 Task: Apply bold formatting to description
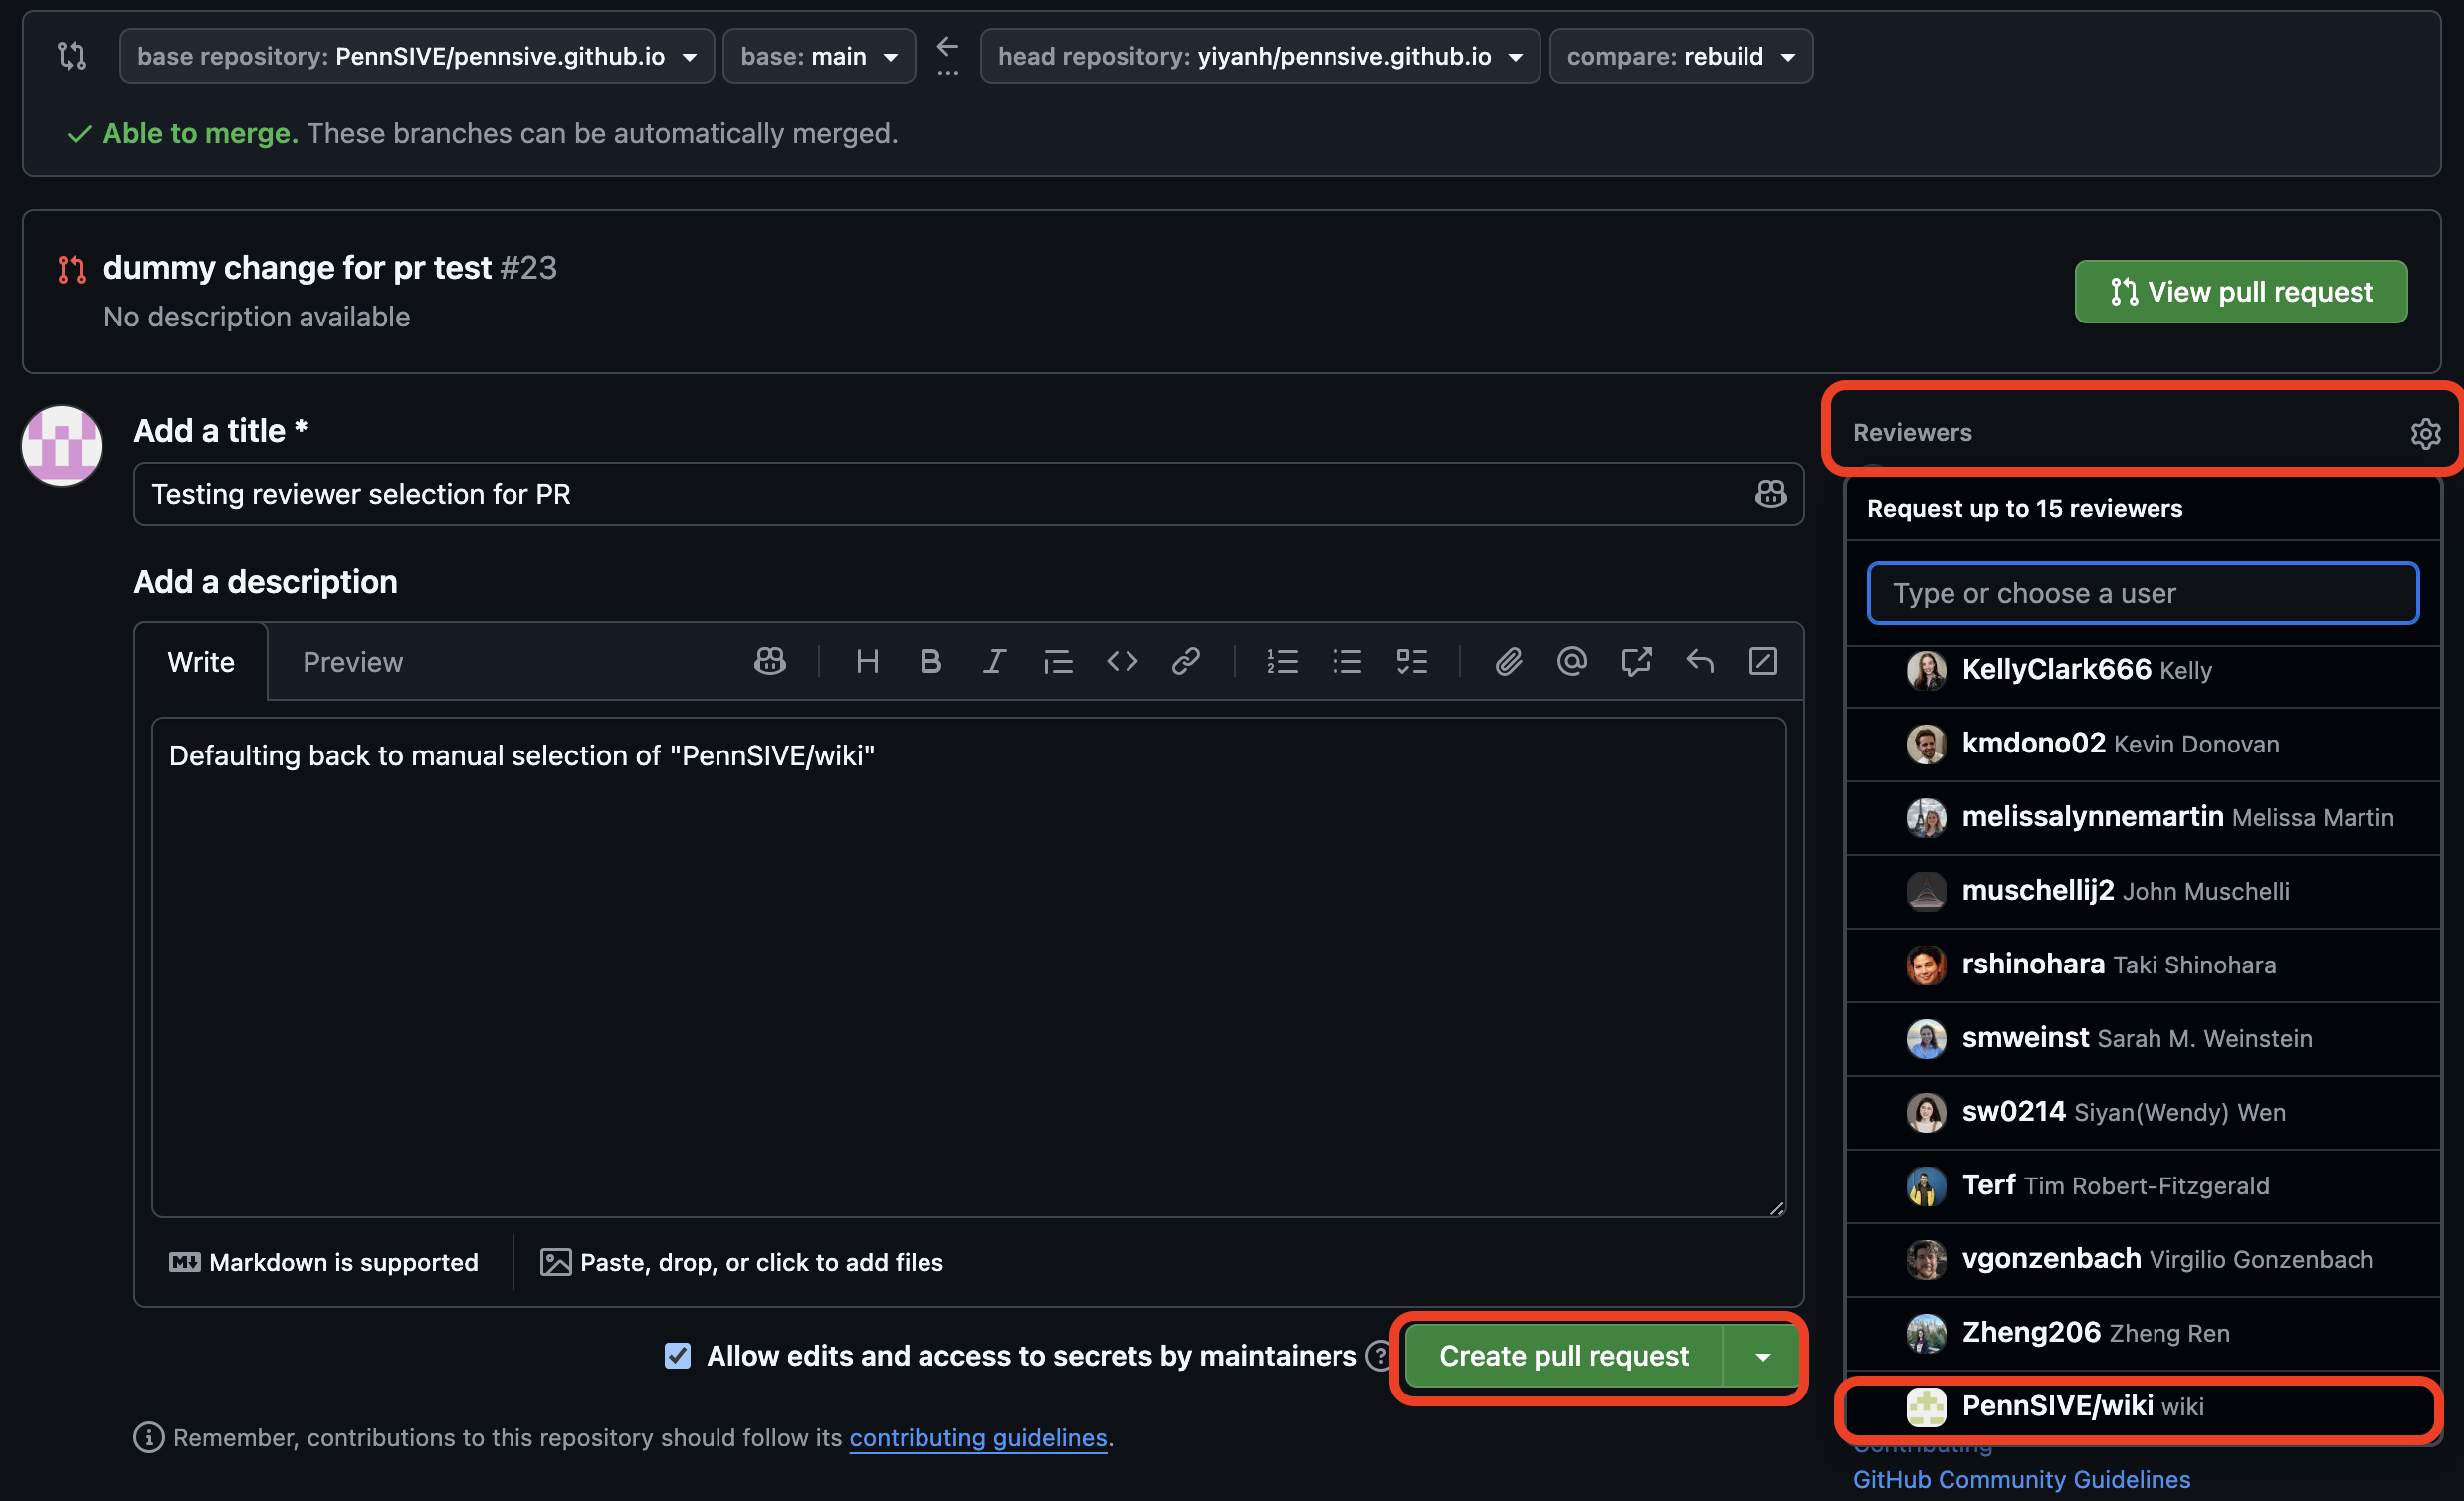point(930,661)
